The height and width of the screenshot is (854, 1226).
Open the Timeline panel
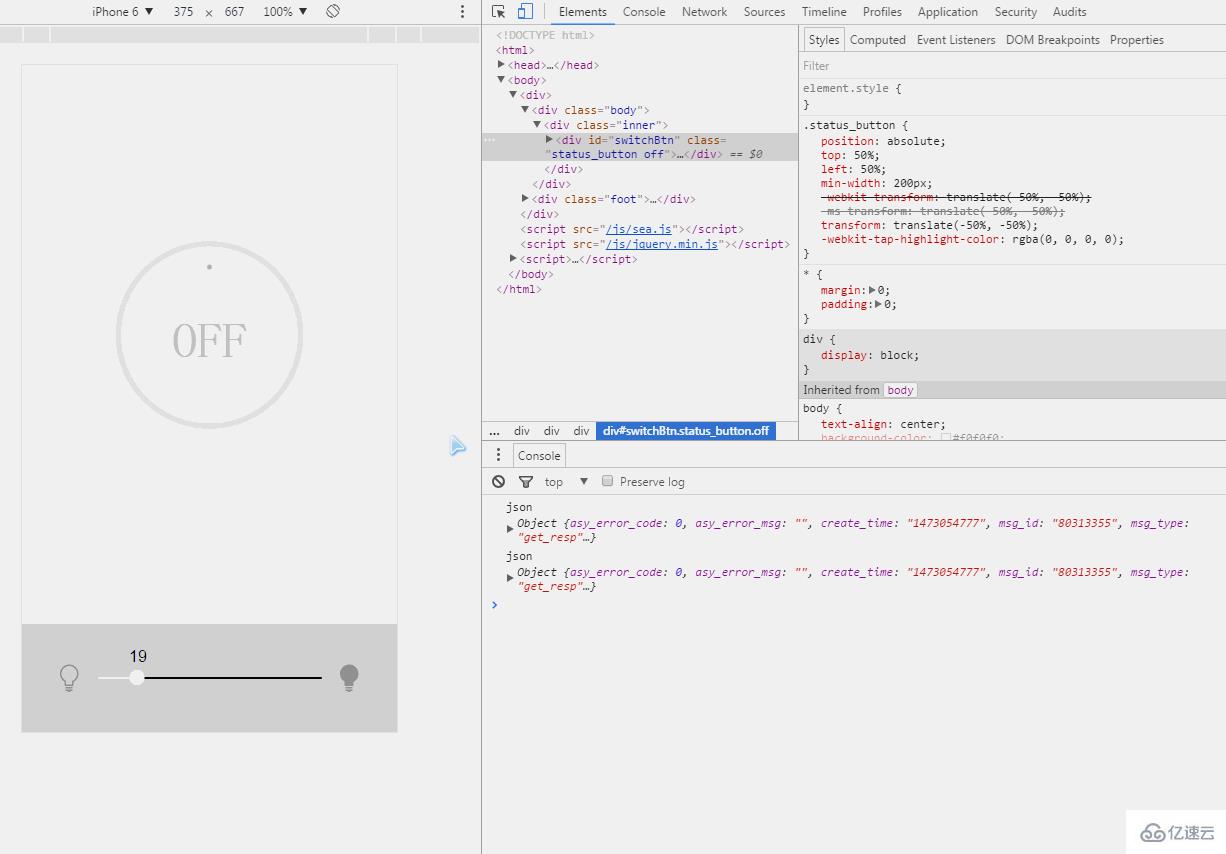[824, 12]
